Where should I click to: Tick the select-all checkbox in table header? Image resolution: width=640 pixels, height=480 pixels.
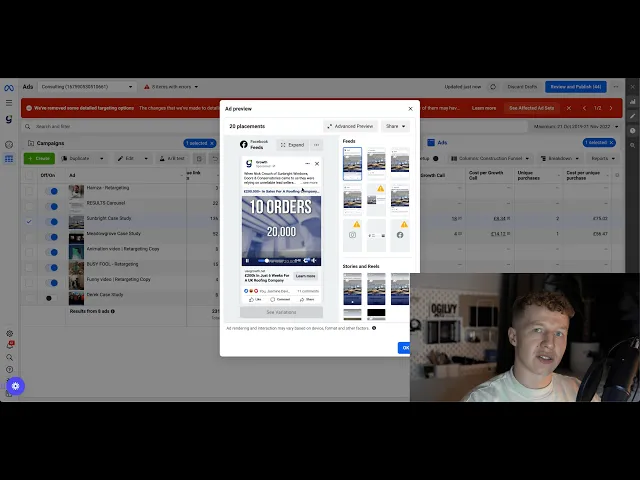29,176
